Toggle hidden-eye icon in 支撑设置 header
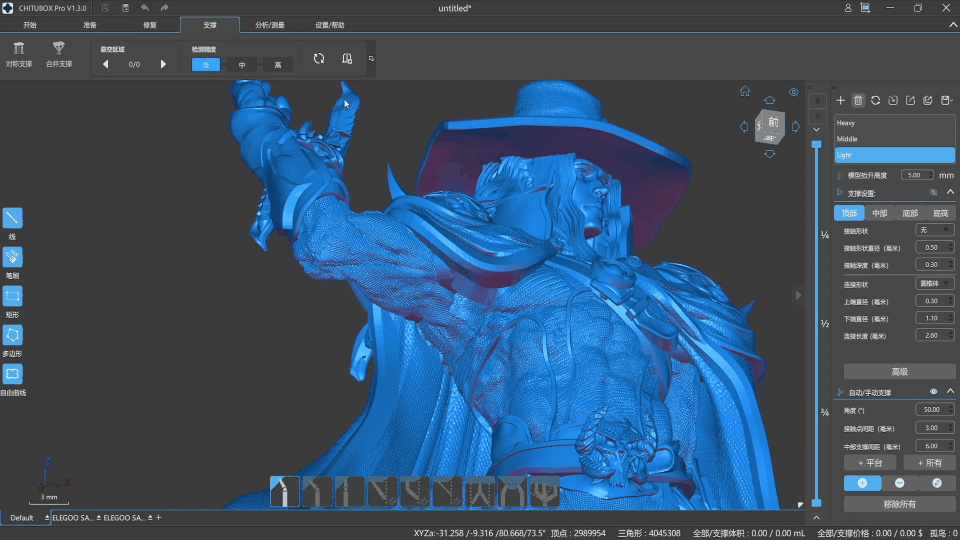960x540 pixels. [x=934, y=192]
